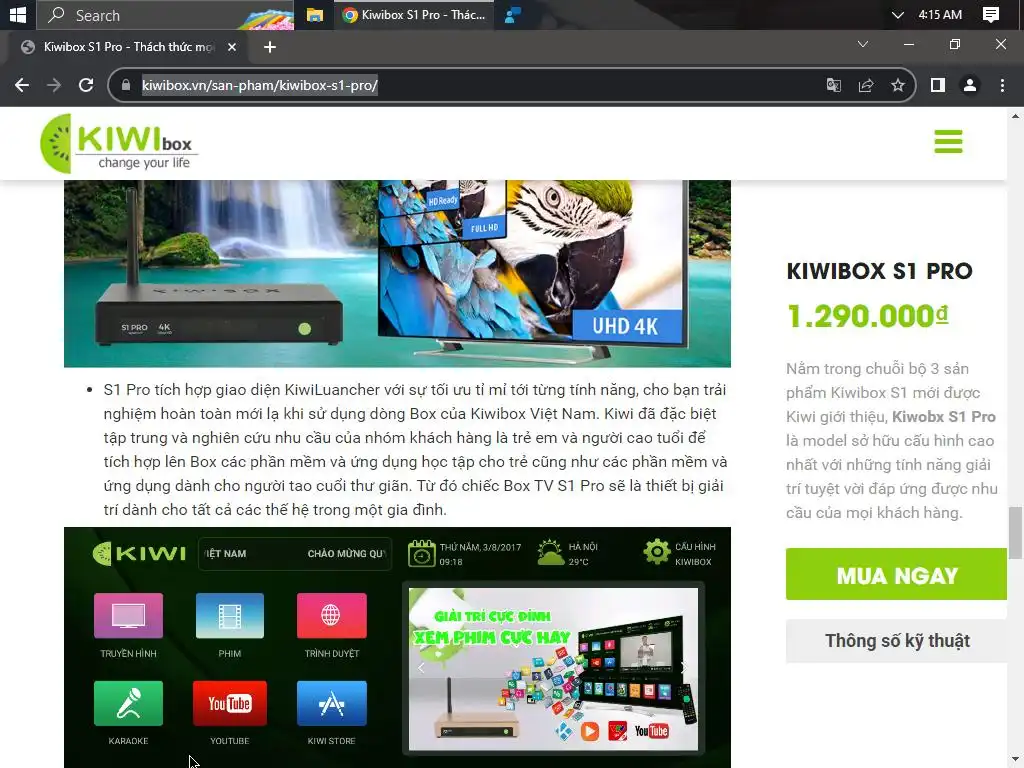Screen dimensions: 1024x768
Task: Share this page using the share icon
Action: pyautogui.click(x=866, y=85)
